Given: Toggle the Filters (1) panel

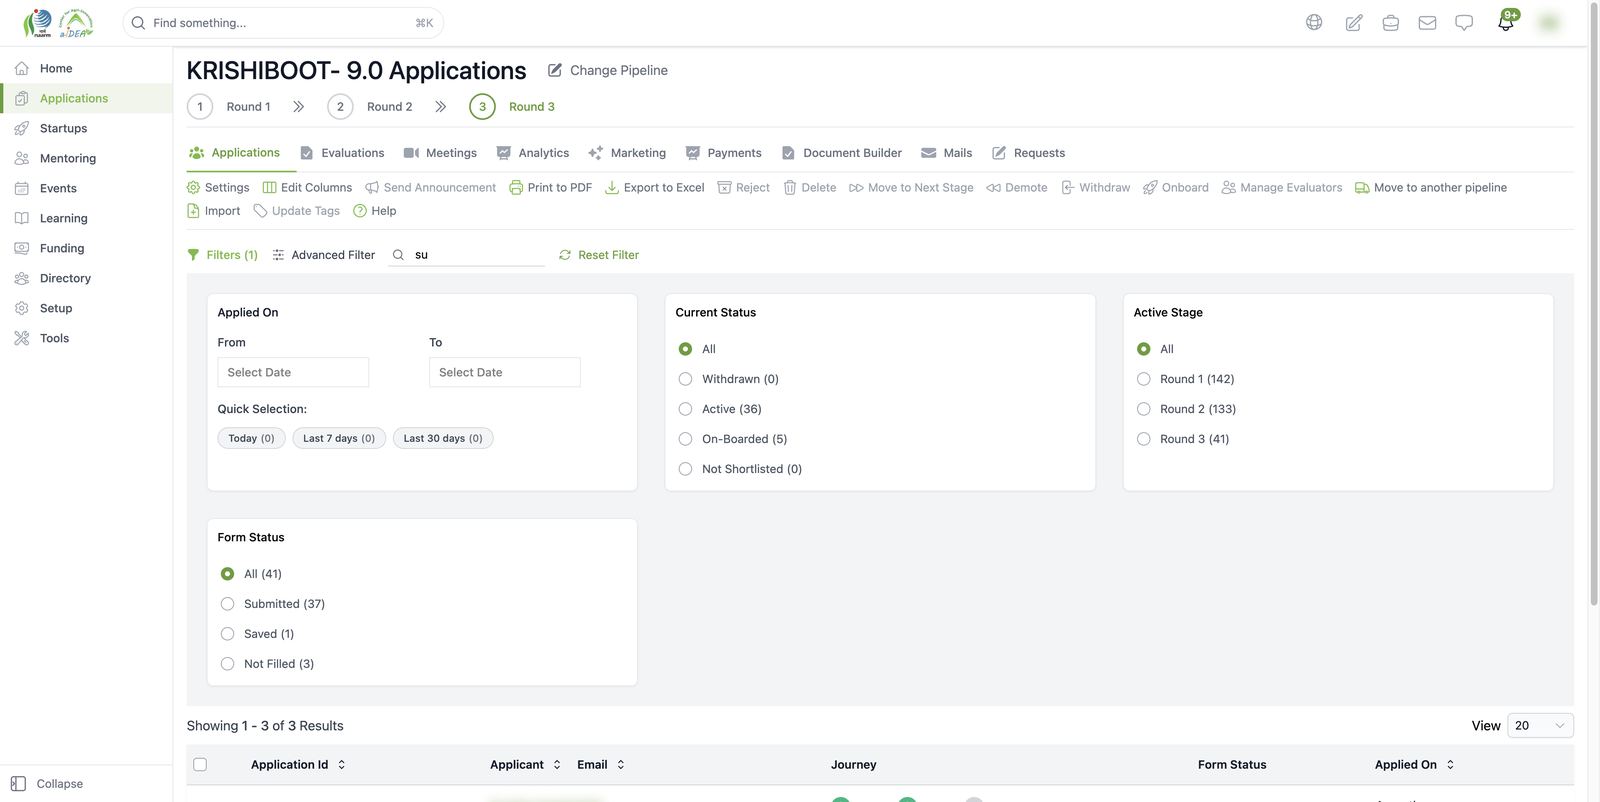Looking at the screenshot, I should point(222,255).
